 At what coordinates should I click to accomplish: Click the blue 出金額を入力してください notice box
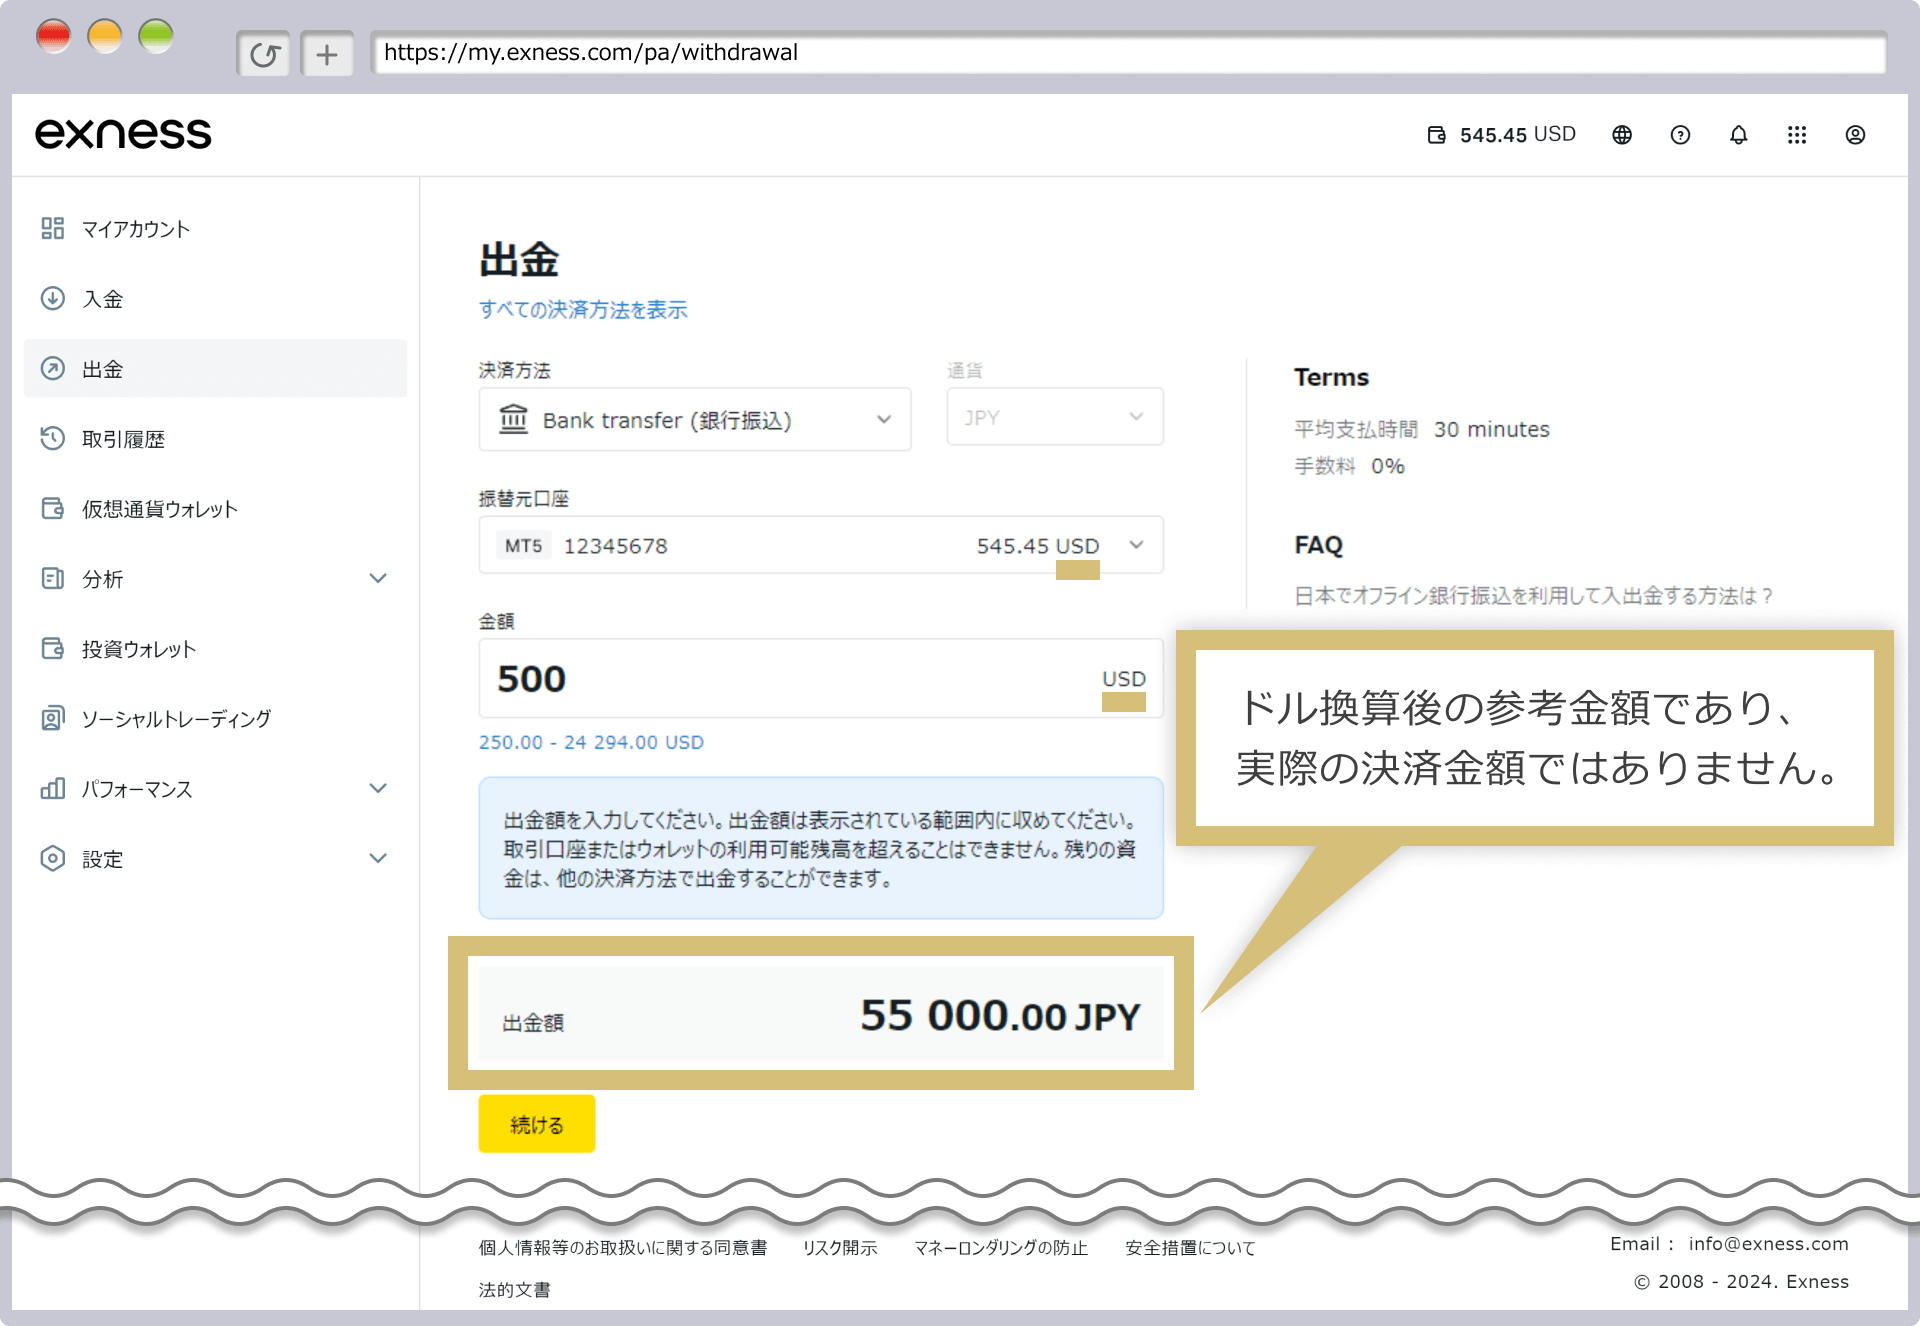click(x=821, y=848)
